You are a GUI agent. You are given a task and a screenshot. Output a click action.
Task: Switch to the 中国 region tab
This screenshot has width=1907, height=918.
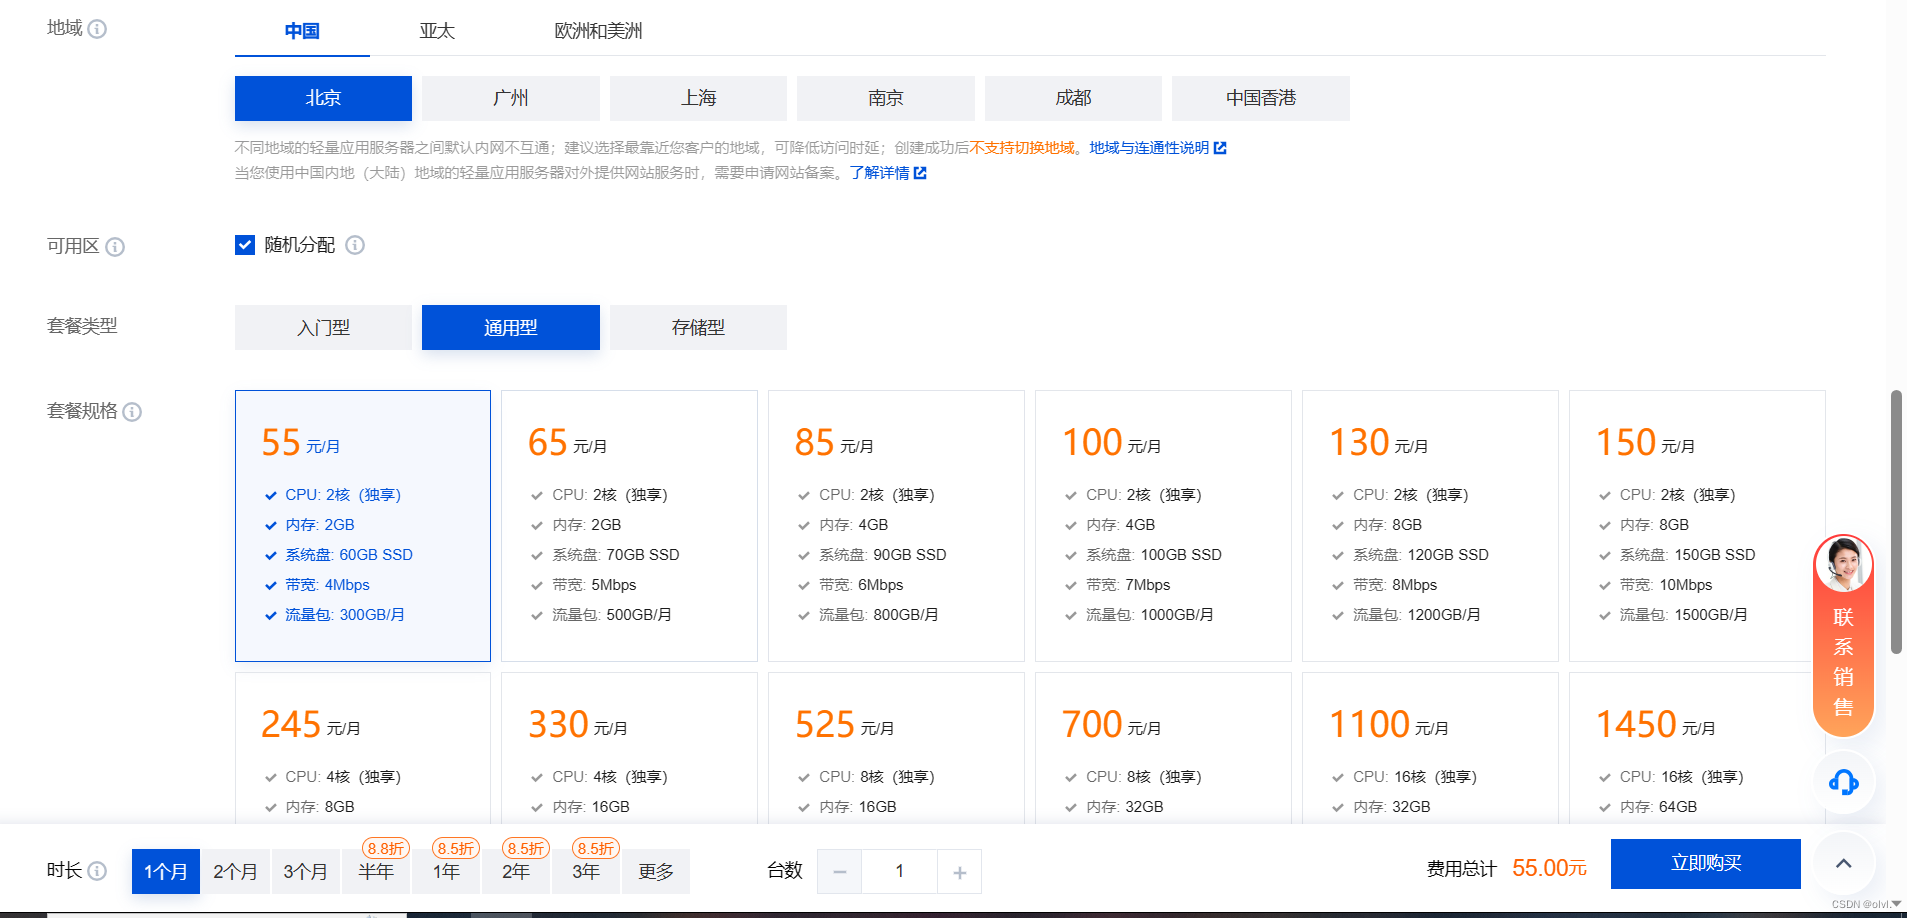pos(302,31)
